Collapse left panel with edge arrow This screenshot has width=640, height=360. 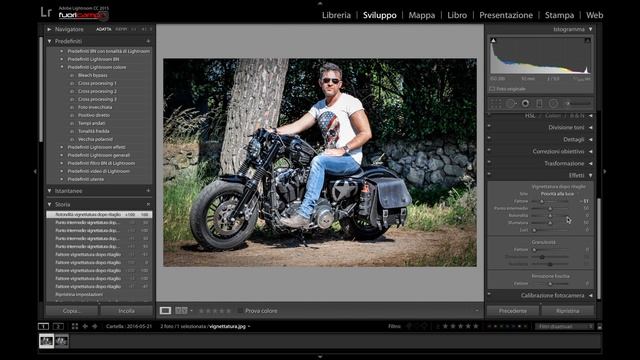click(35, 171)
